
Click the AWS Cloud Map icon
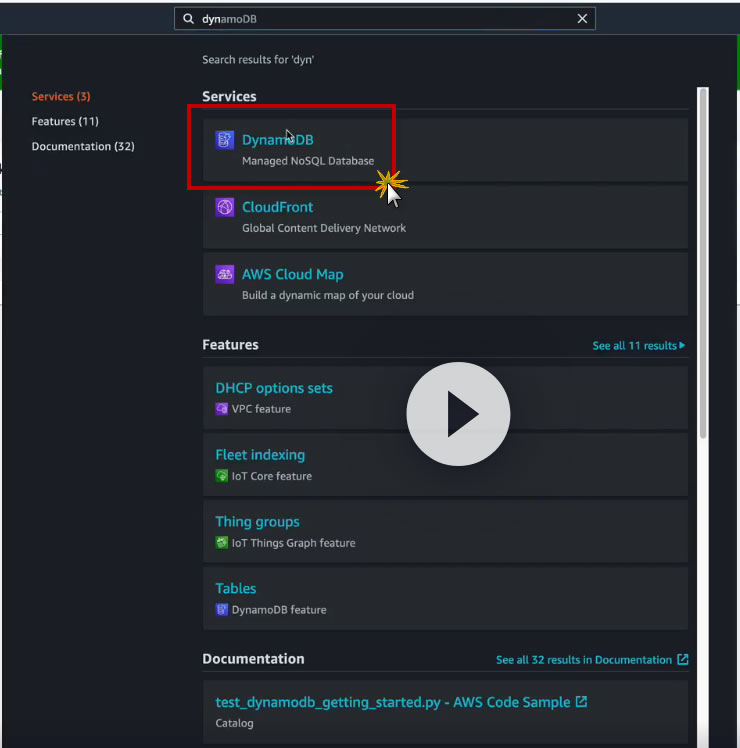point(225,274)
